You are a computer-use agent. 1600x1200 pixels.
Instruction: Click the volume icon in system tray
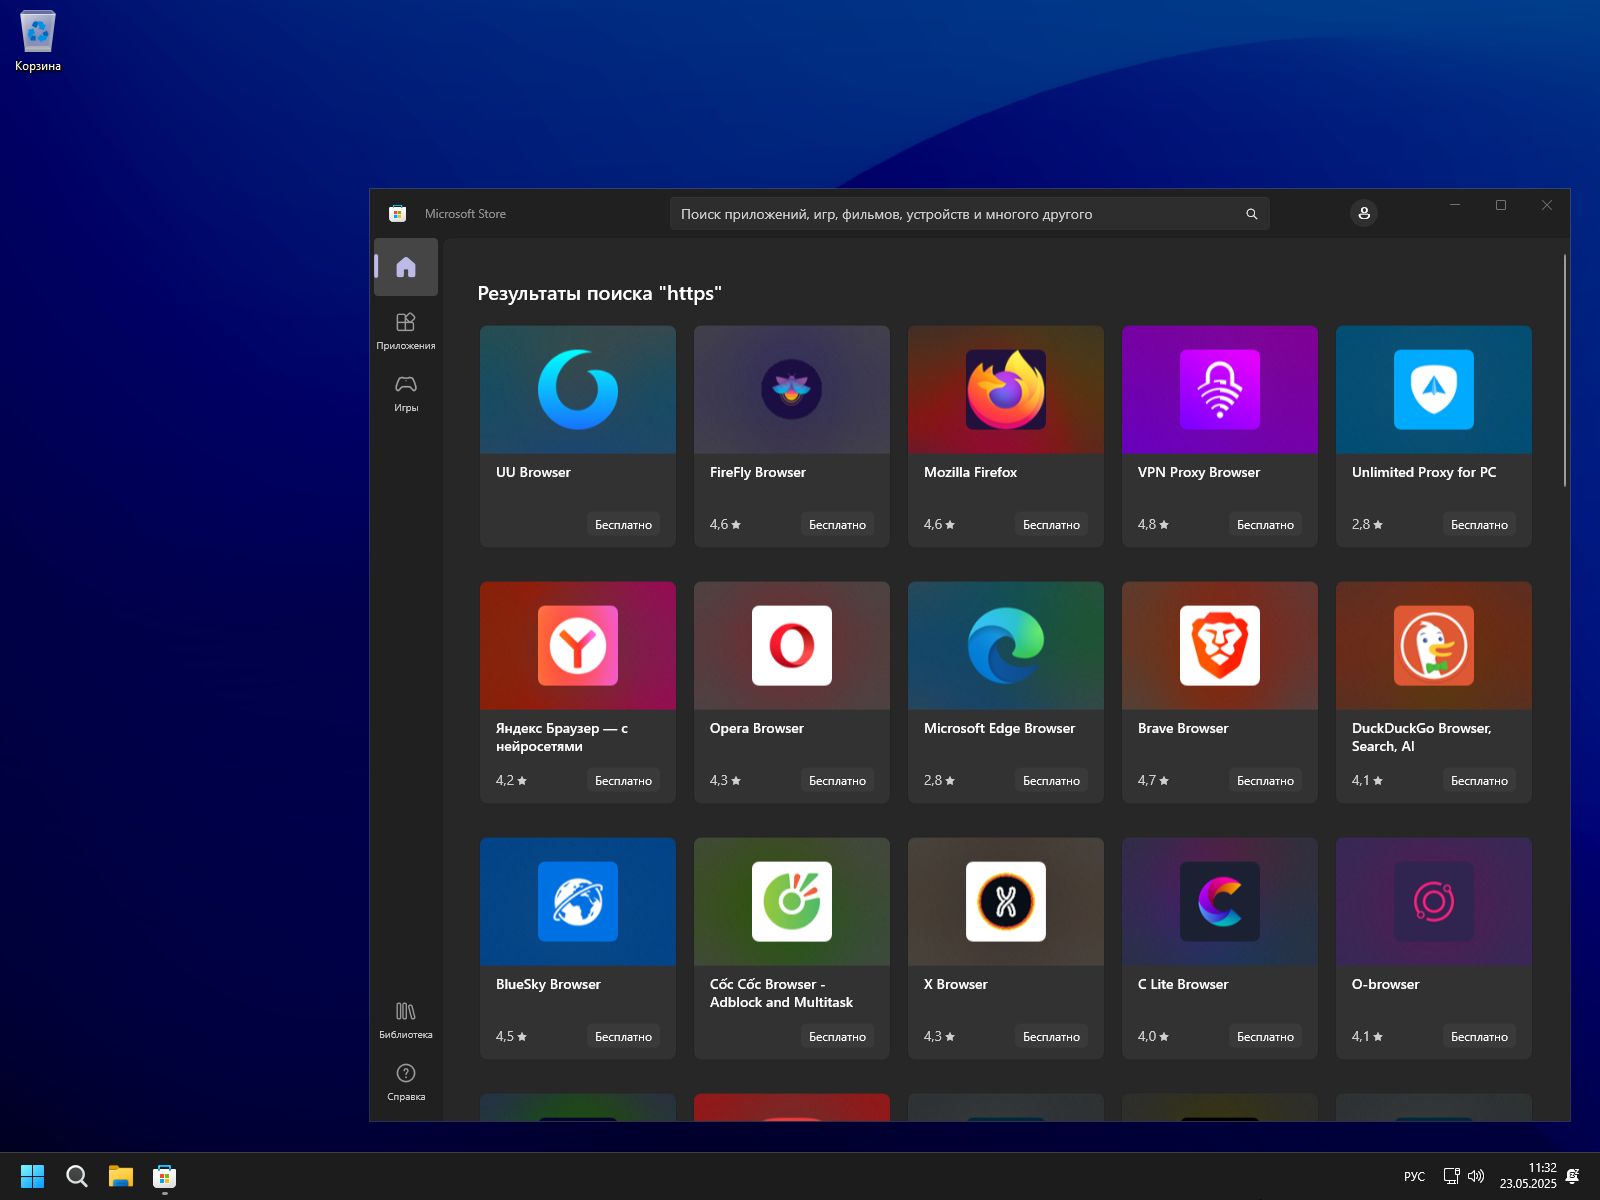pyautogui.click(x=1476, y=1176)
